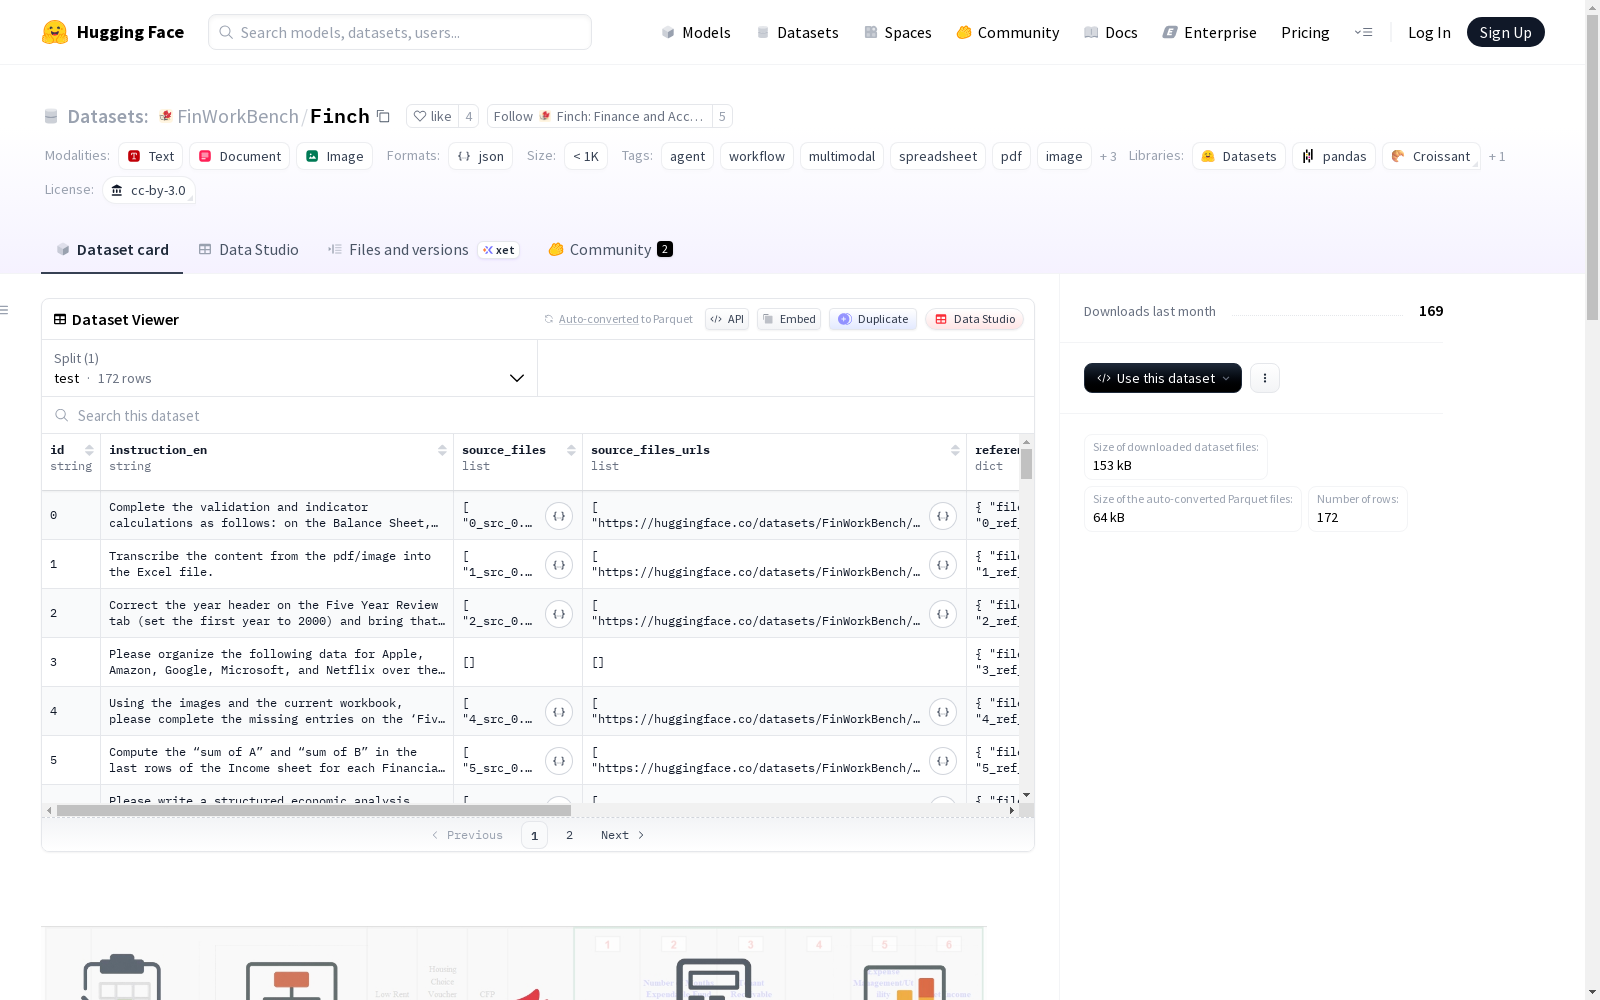Expand row 2 source_files_urls JSON value
Screen dimensions: 1600x1000
pos(943,614)
